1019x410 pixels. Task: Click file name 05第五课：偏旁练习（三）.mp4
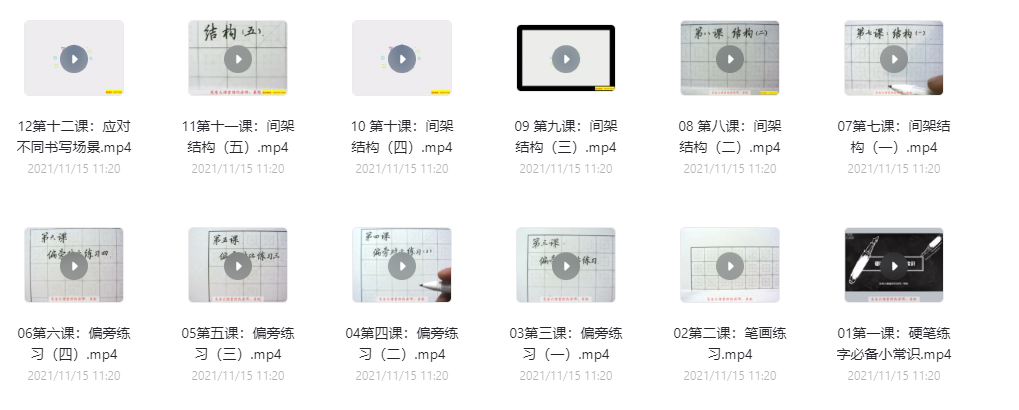pyautogui.click(x=238, y=344)
